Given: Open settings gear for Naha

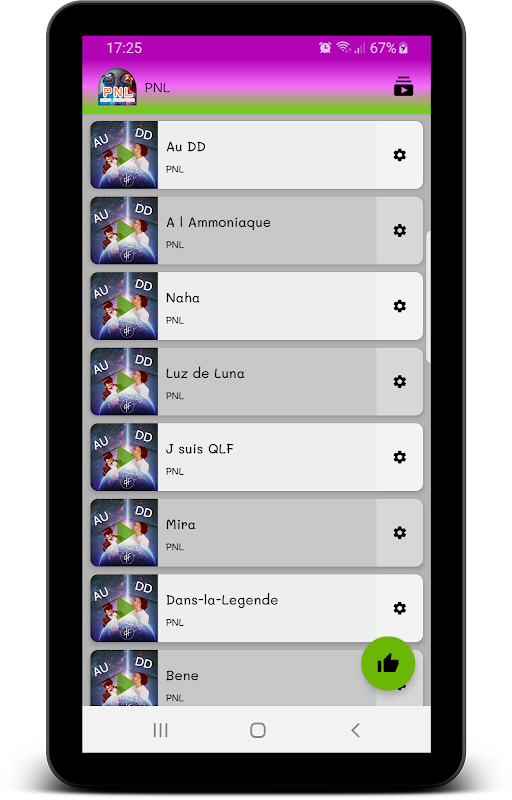Looking at the screenshot, I should (400, 306).
